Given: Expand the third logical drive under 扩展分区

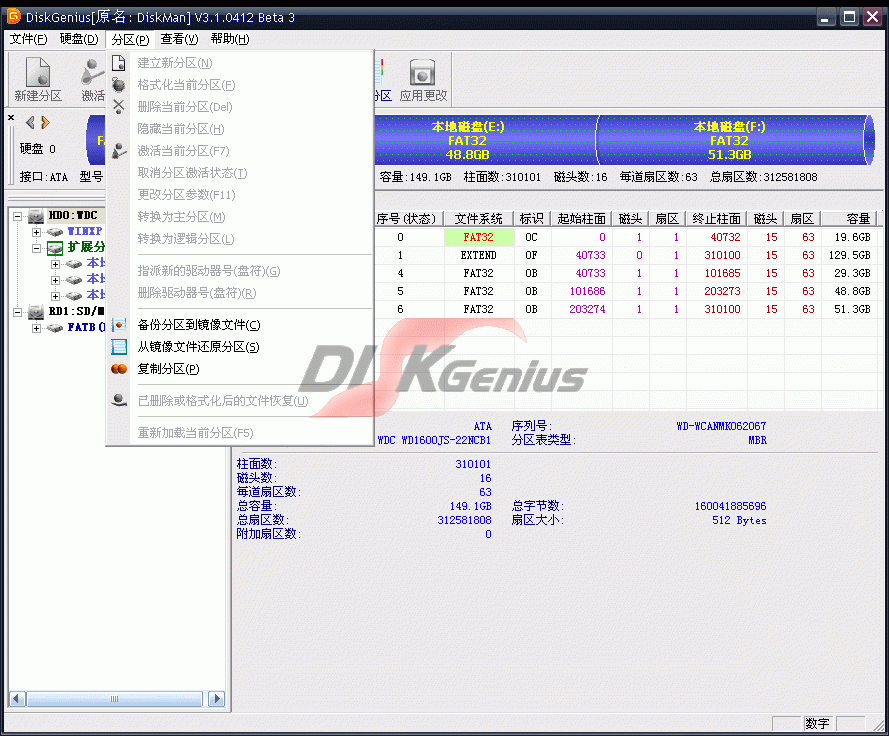Looking at the screenshot, I should [x=55, y=295].
